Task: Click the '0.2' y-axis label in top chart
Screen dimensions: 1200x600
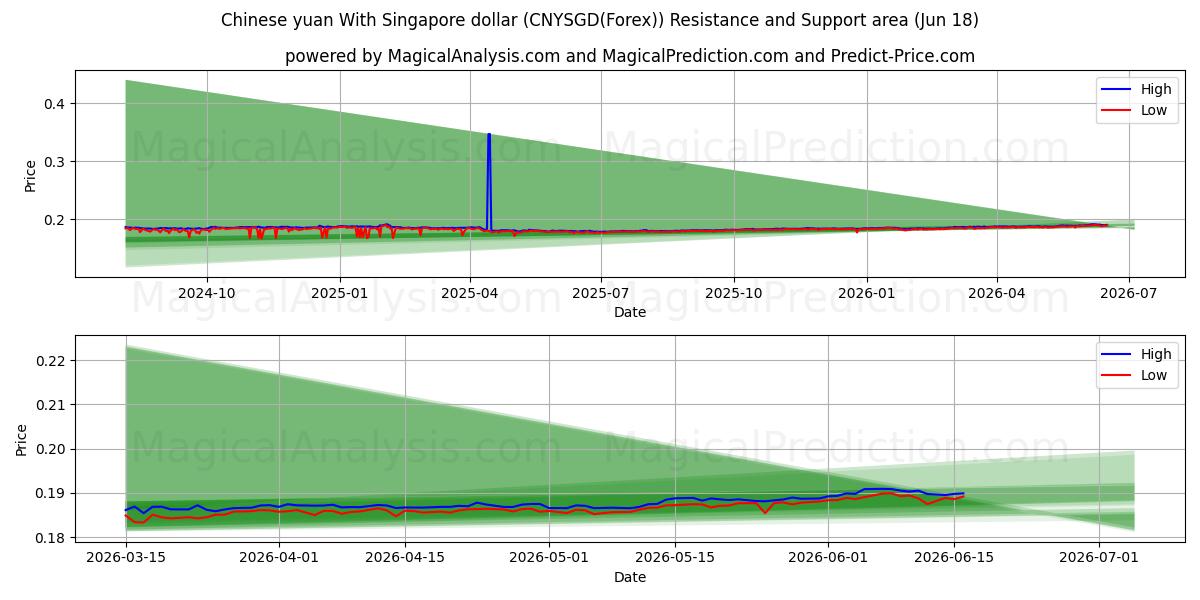Action: [55, 220]
